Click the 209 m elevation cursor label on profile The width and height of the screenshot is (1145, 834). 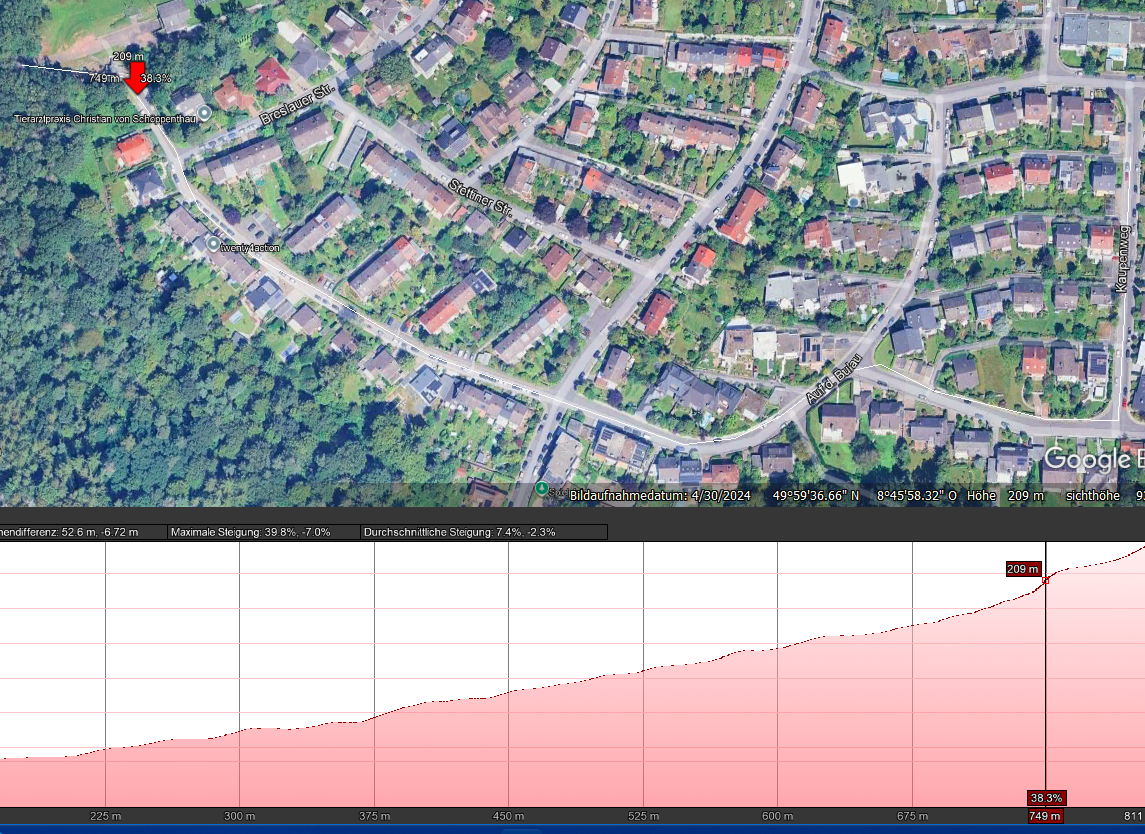pyautogui.click(x=1022, y=569)
